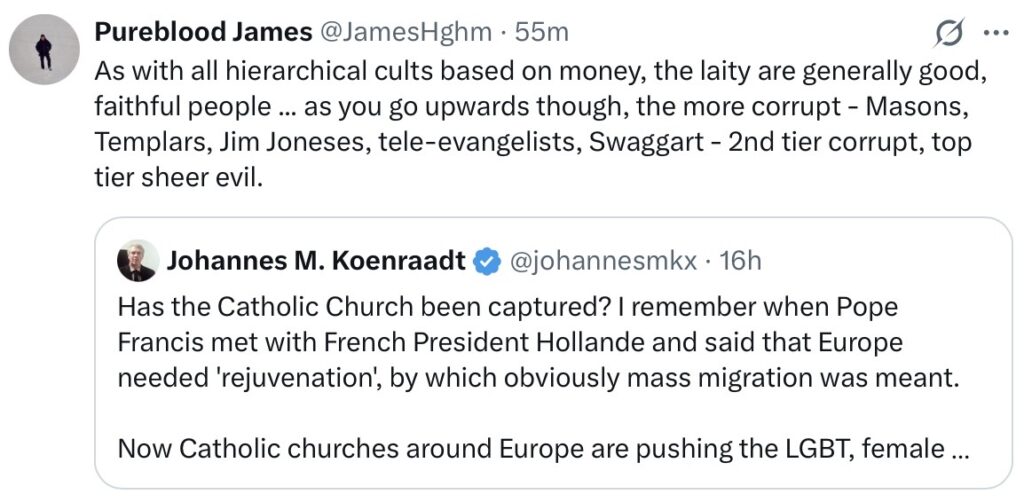Screen dimensions: 1024x502
Task: Click the Johannes M. Koenraadt name
Action: coord(317,262)
